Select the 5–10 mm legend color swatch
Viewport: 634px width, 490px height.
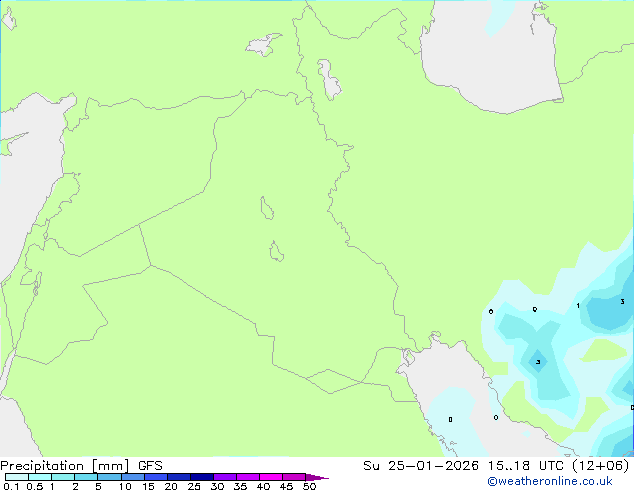110,477
